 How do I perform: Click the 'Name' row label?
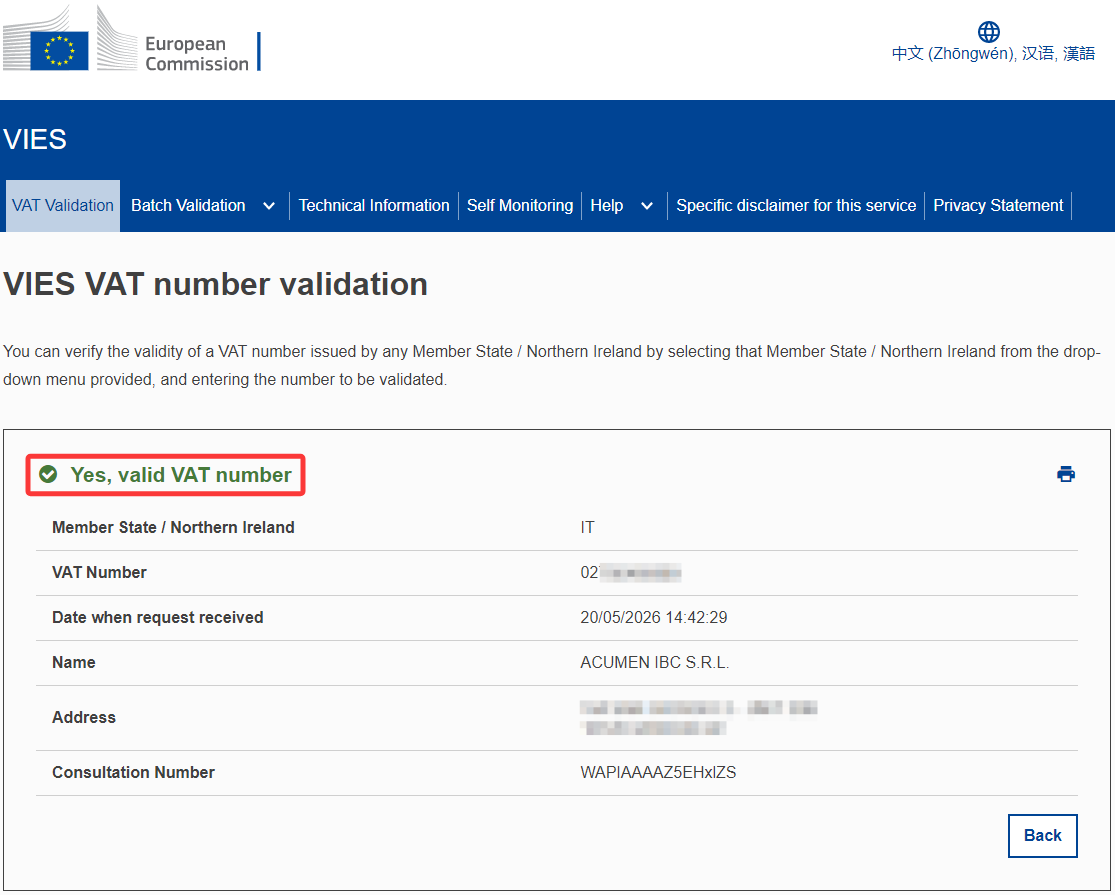tap(73, 663)
